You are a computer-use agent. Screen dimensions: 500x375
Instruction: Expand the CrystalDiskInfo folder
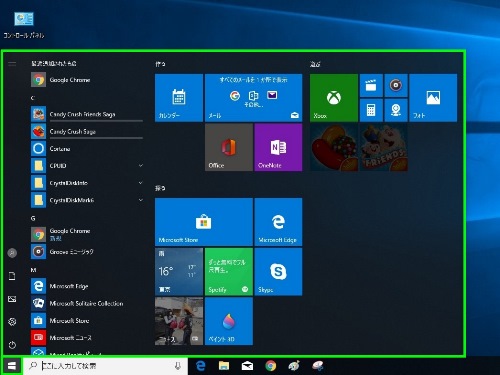click(x=87, y=183)
